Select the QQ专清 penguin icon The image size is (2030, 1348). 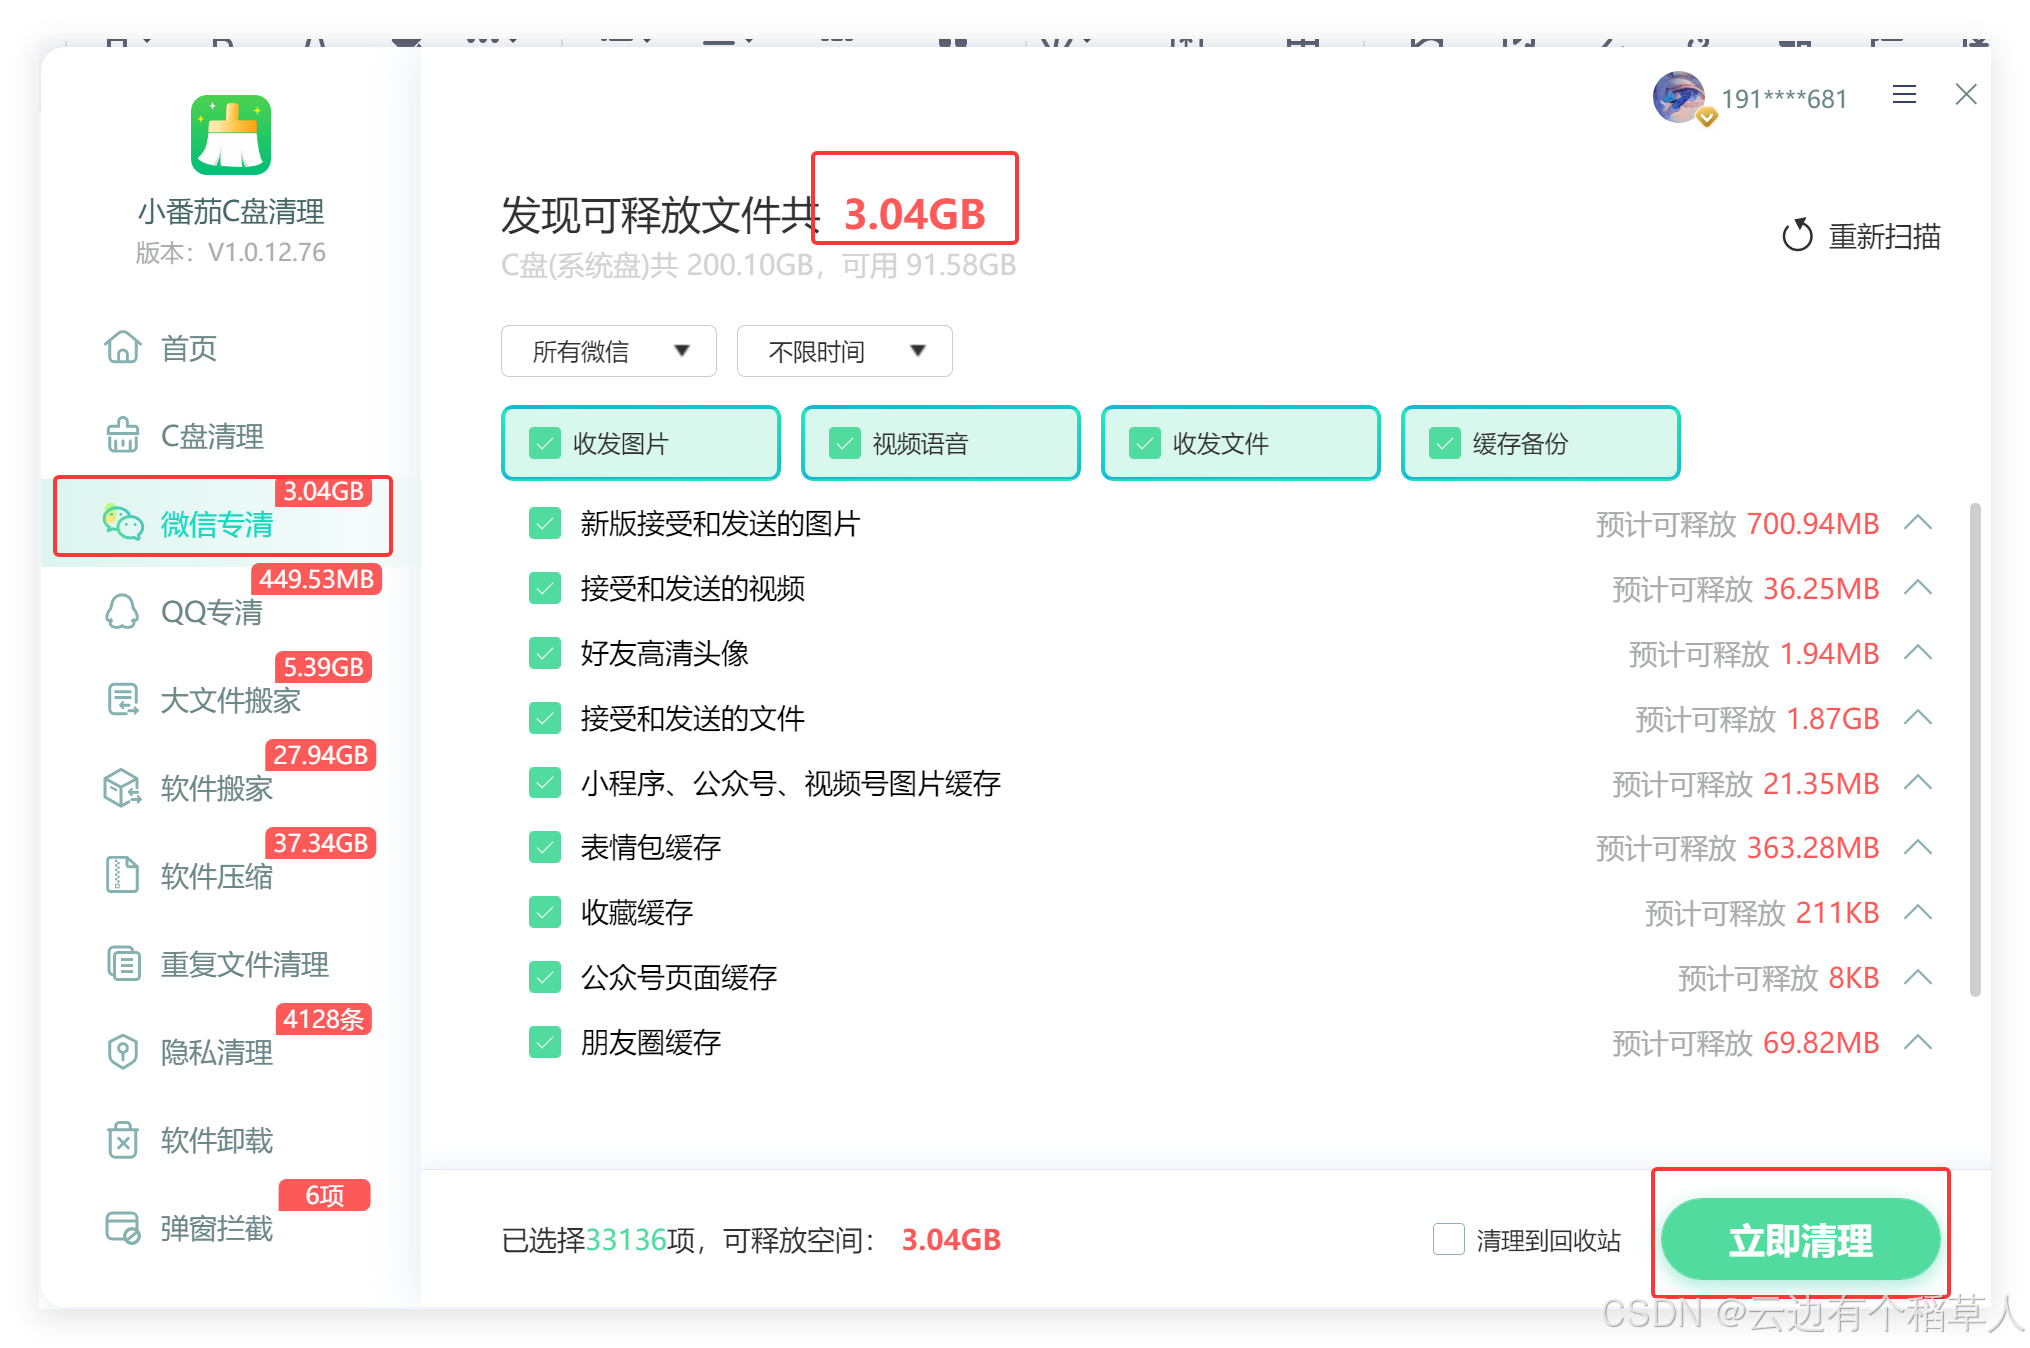tap(122, 611)
